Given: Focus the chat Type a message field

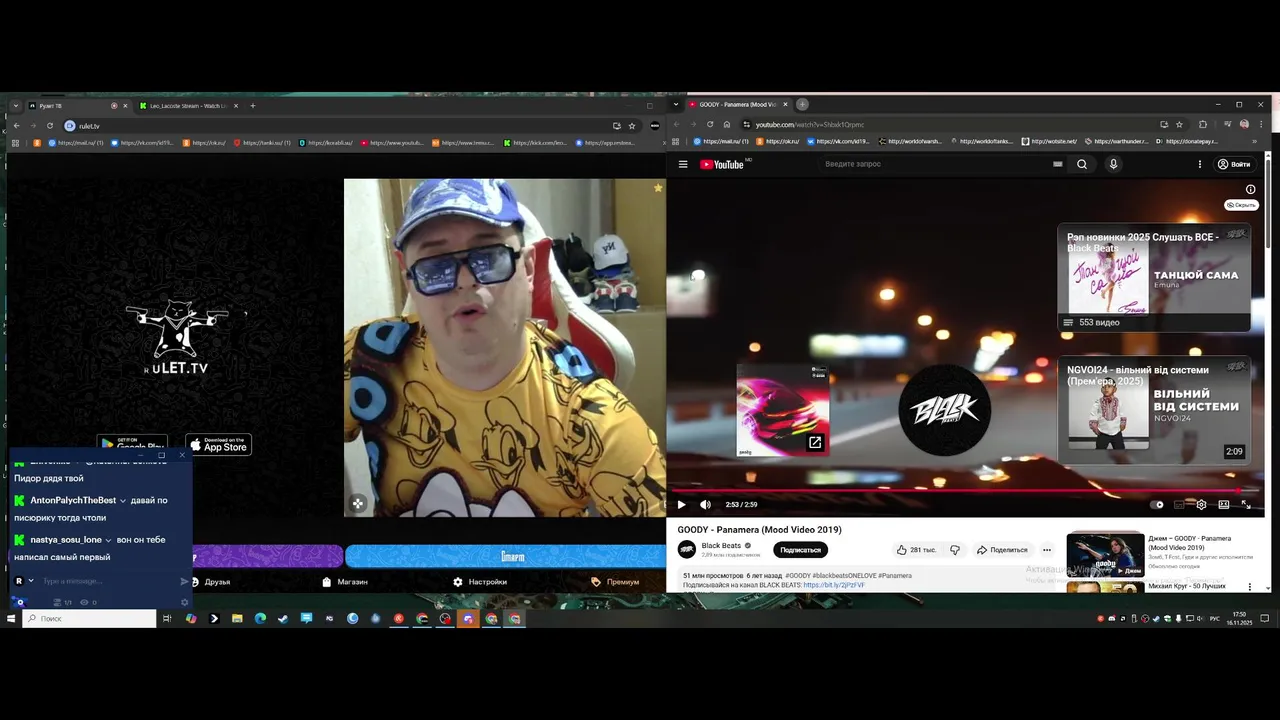Looking at the screenshot, I should click(x=108, y=581).
